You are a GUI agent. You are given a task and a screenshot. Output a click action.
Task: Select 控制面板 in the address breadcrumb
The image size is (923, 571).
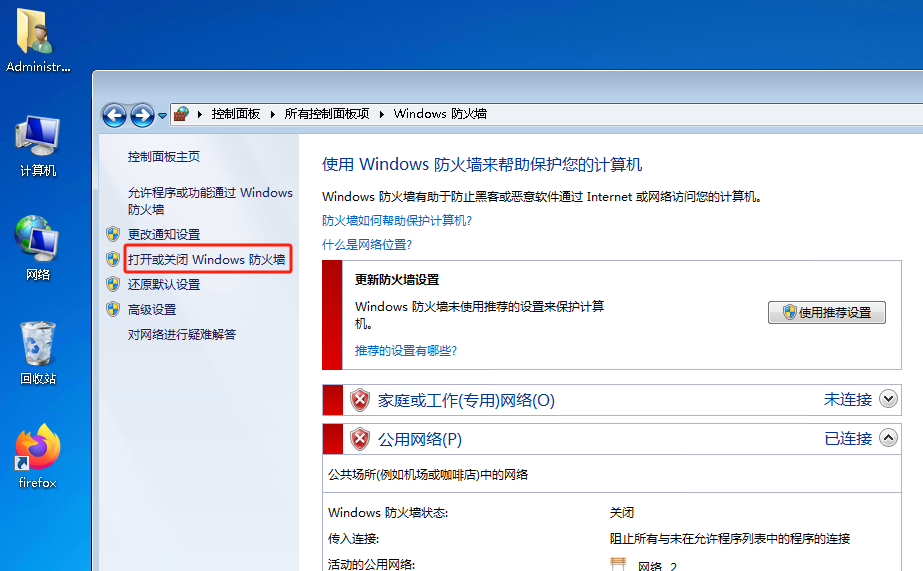point(236,114)
